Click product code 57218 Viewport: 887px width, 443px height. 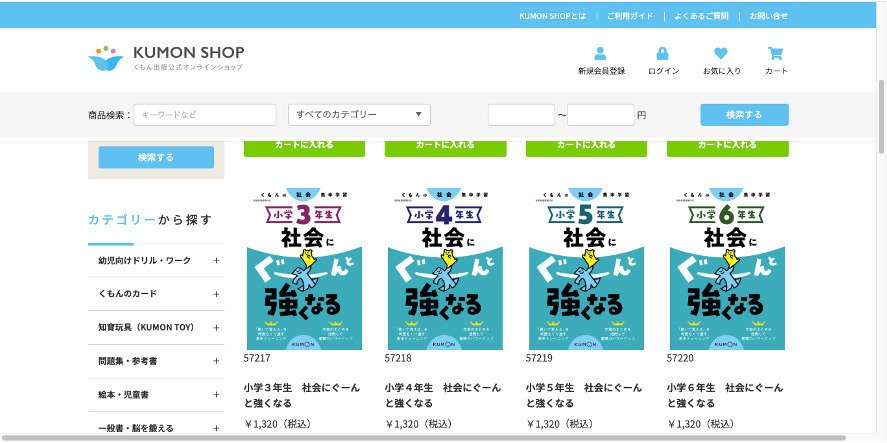(x=398, y=358)
